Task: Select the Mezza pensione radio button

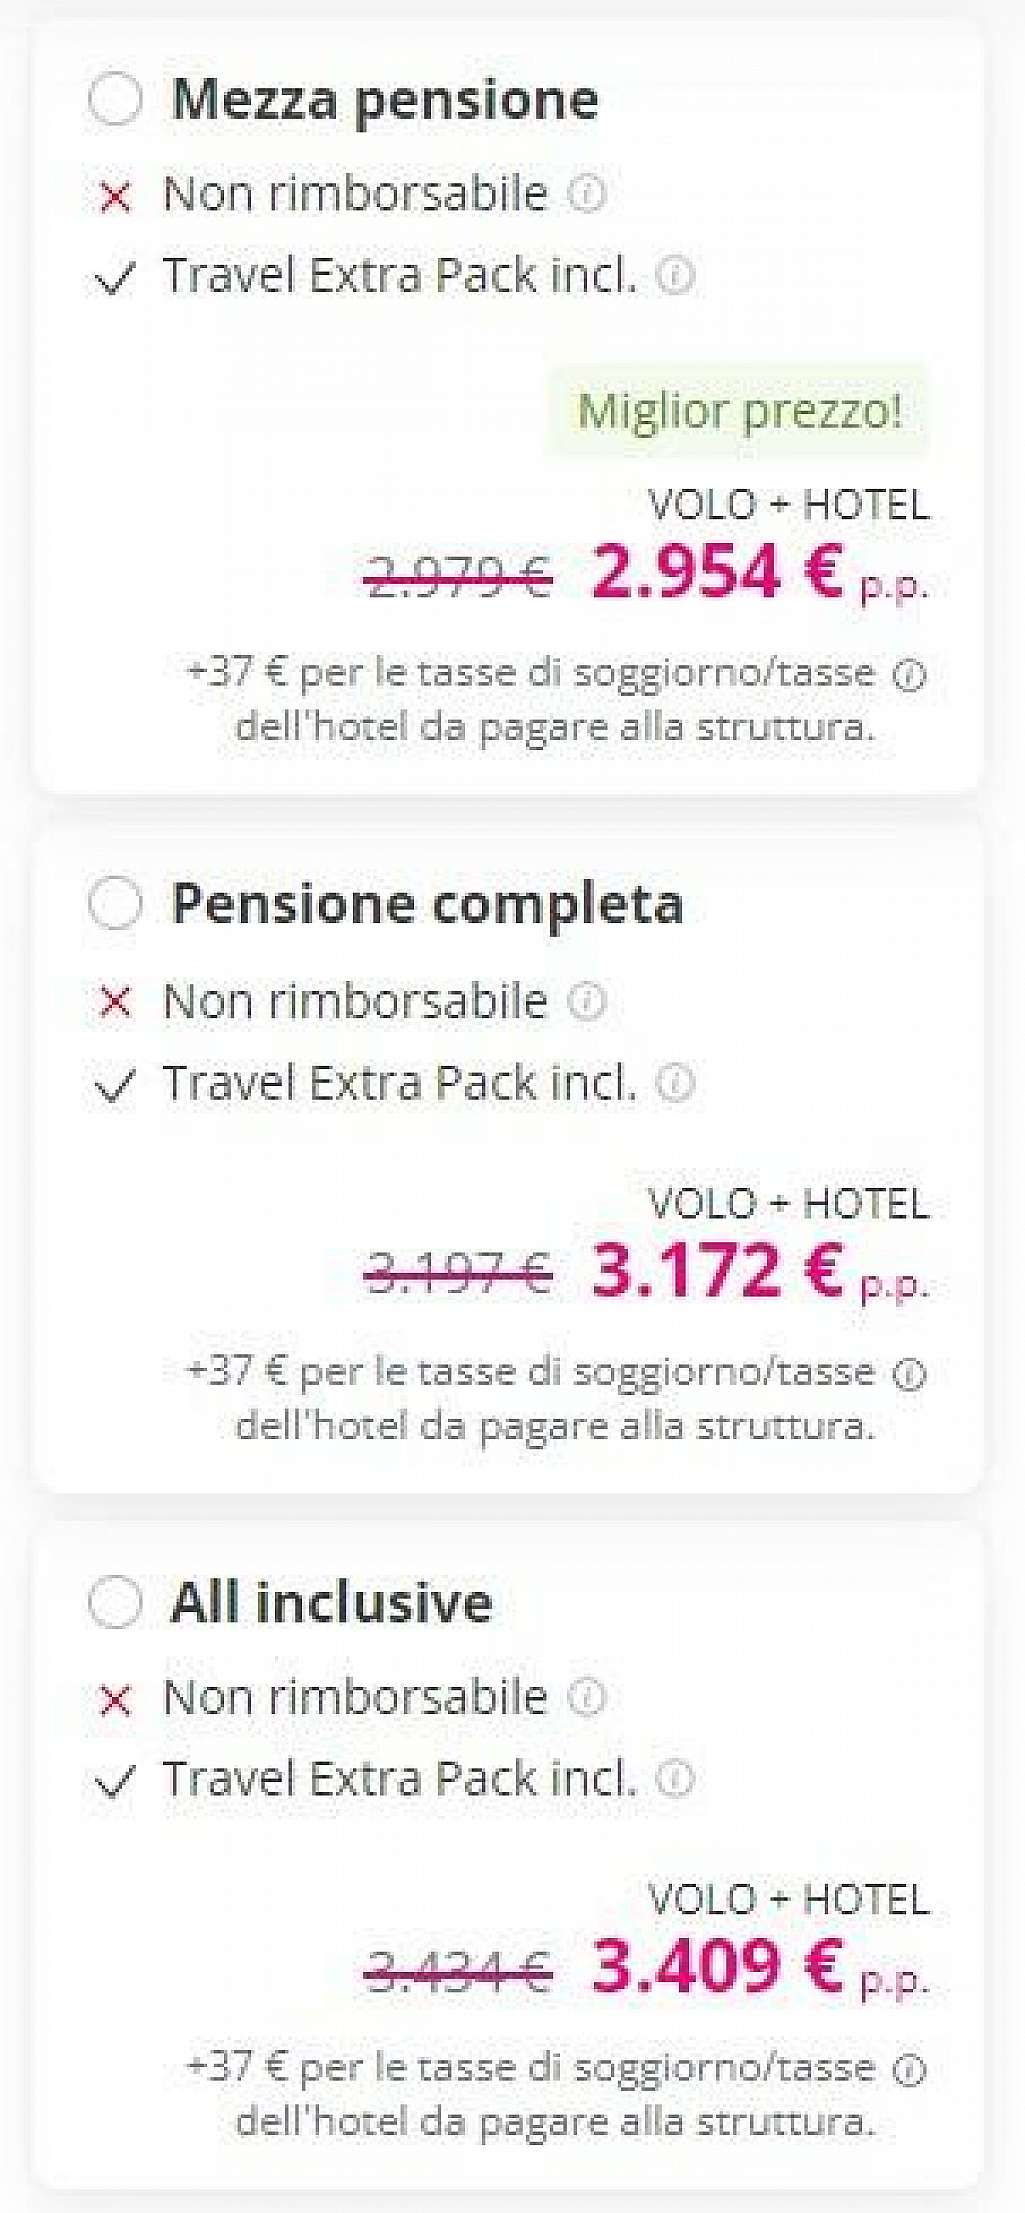Action: tap(115, 99)
